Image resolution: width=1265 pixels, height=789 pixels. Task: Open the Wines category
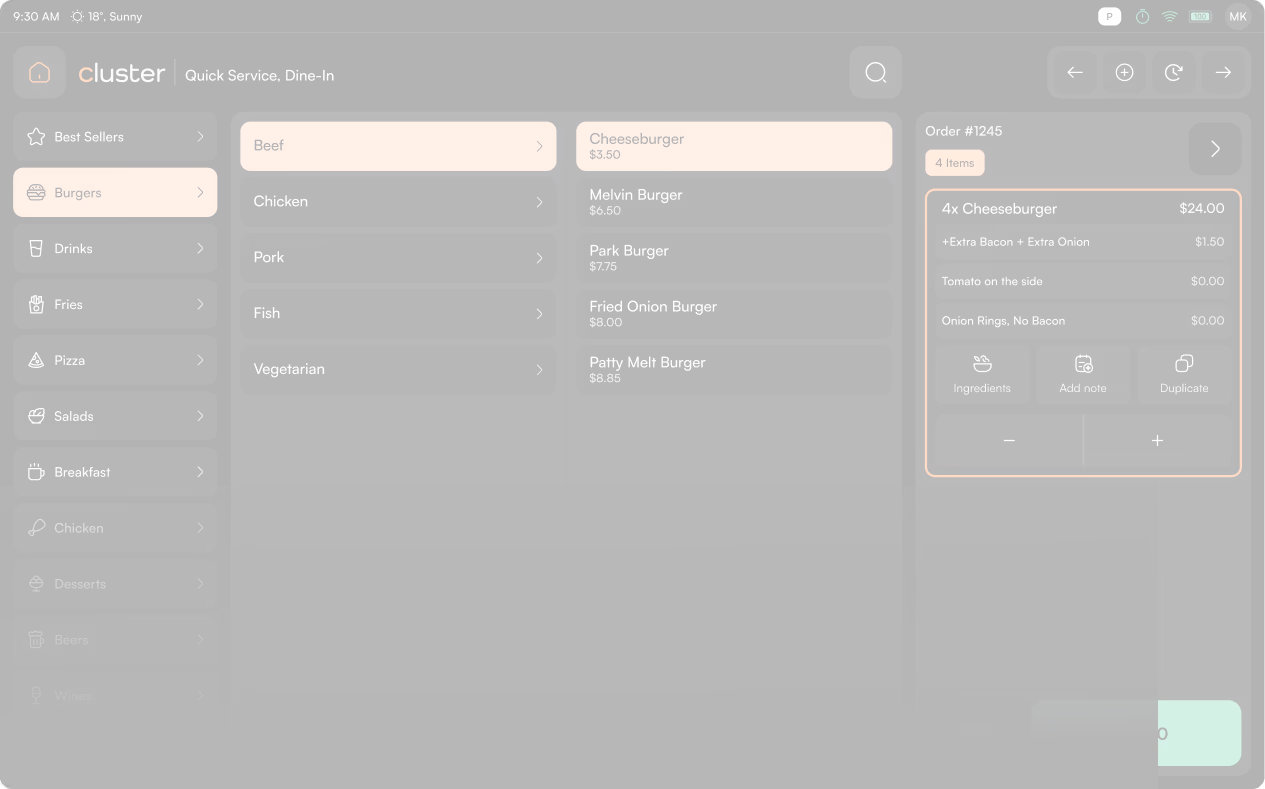pos(115,695)
